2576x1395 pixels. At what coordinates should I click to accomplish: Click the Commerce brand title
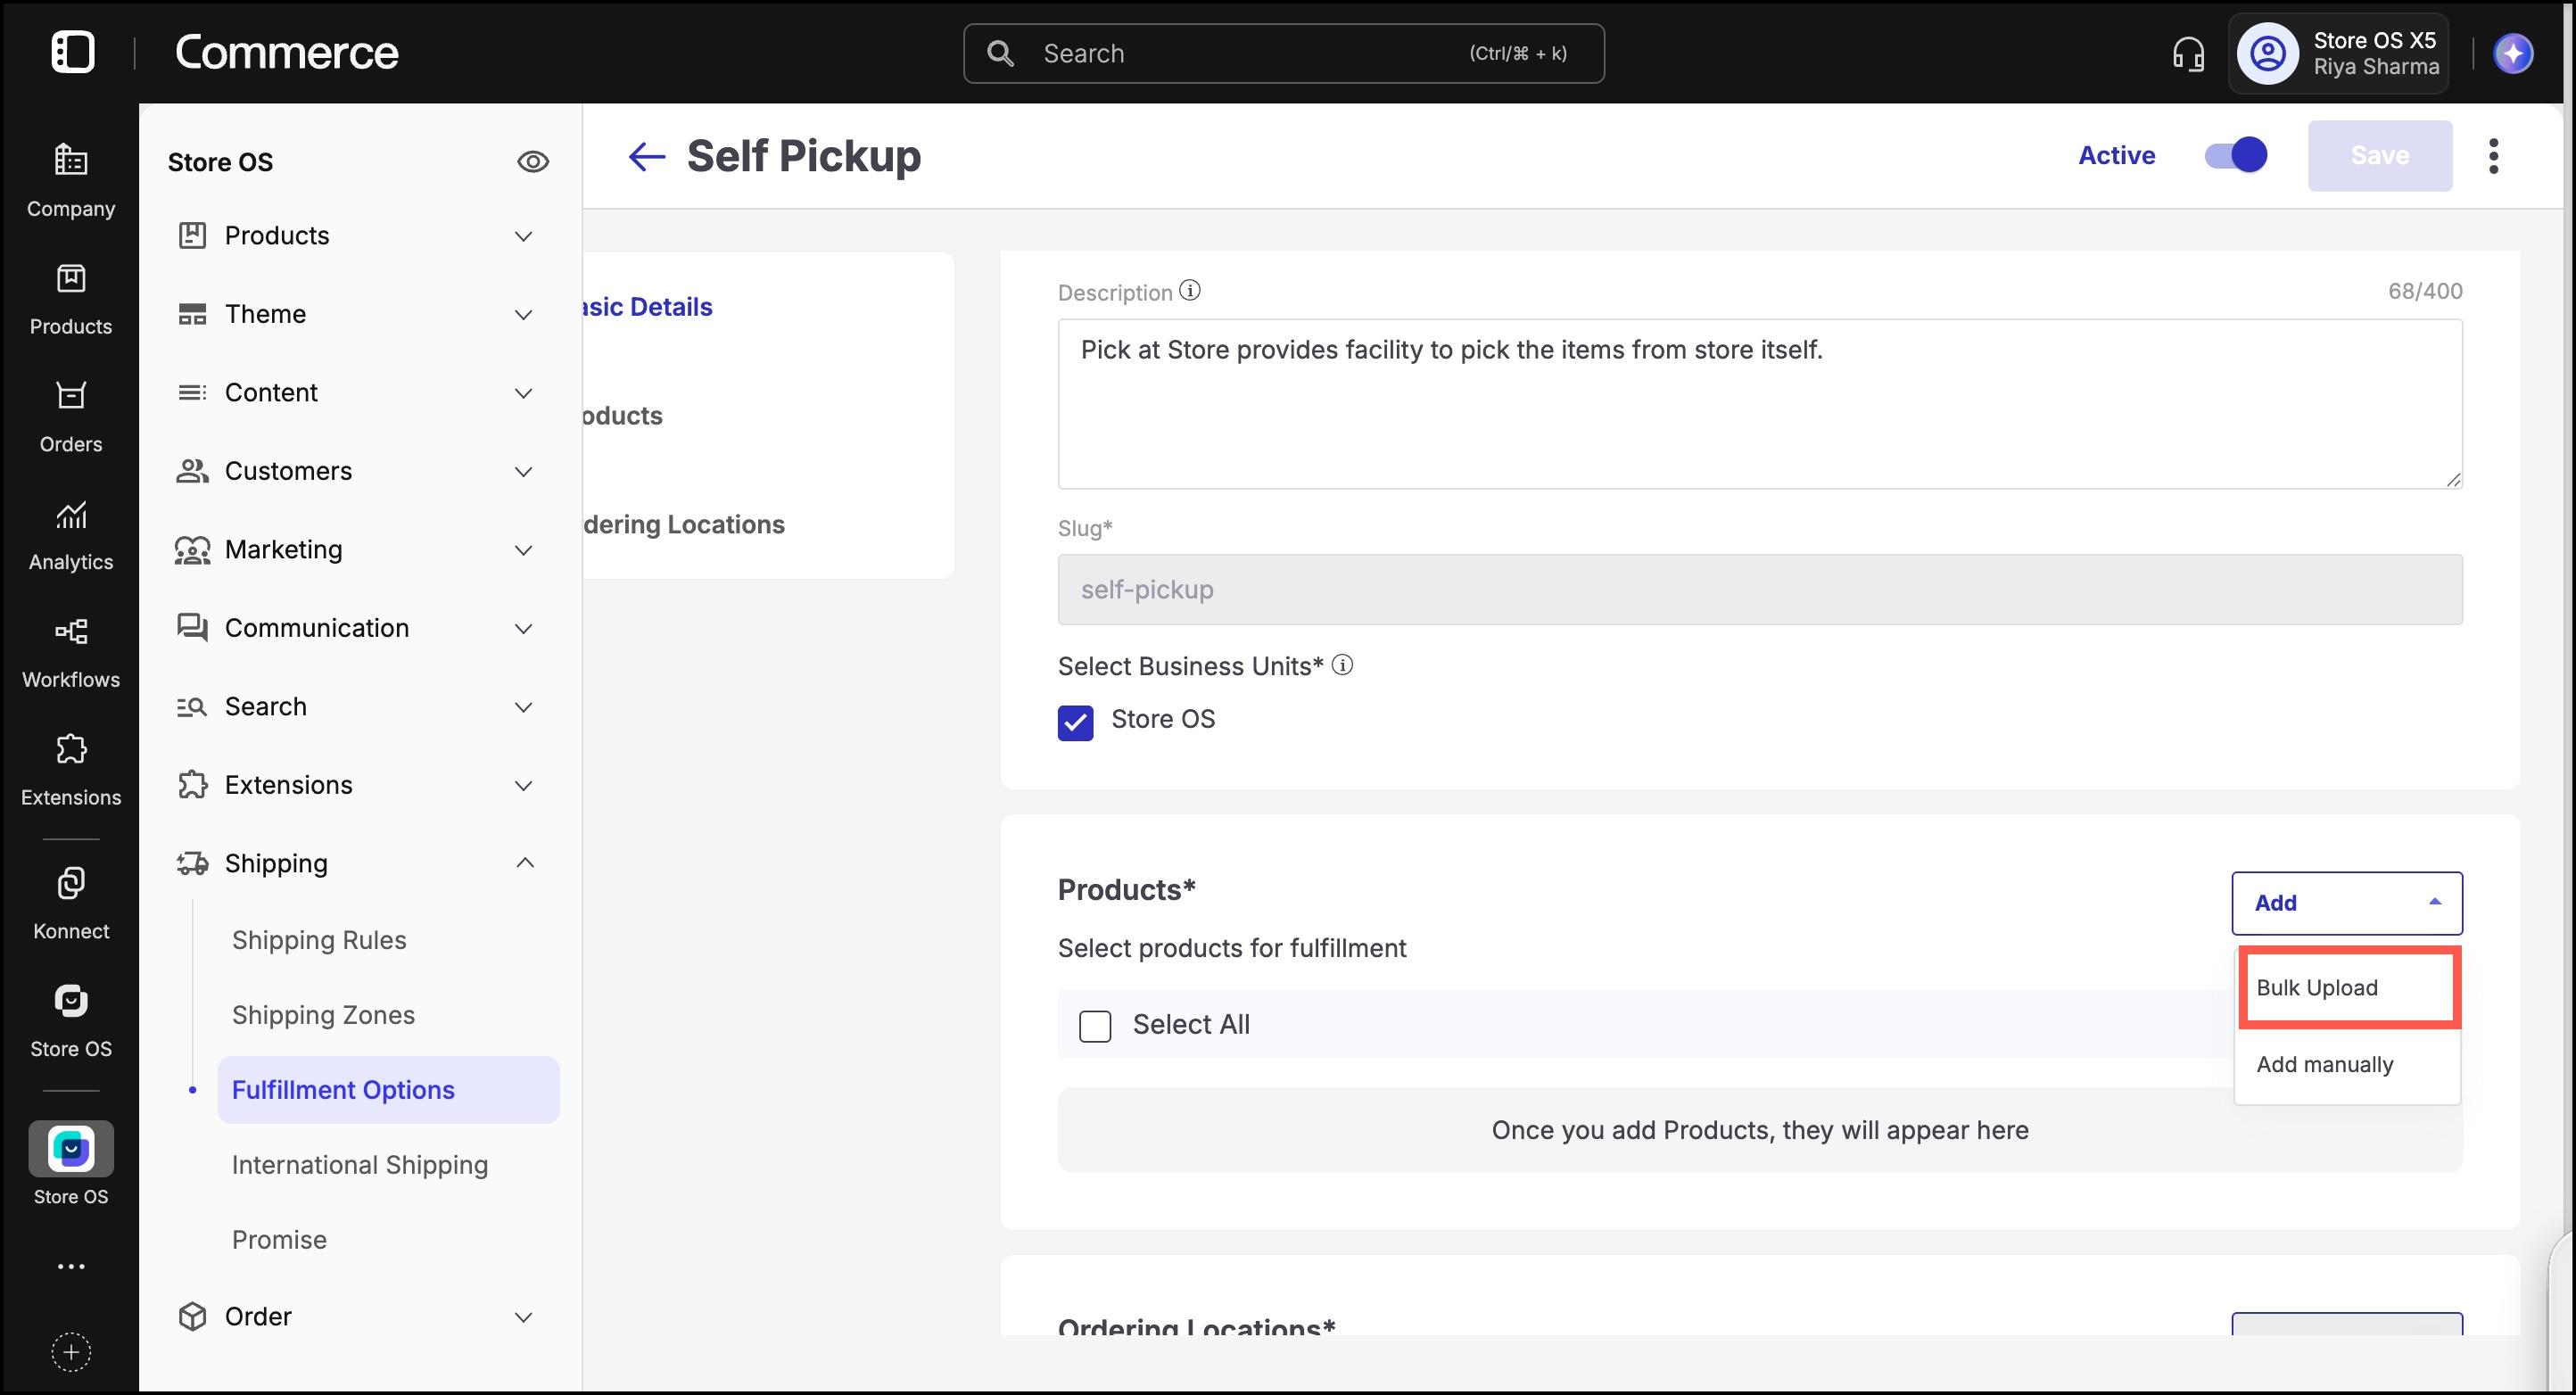pyautogui.click(x=286, y=52)
